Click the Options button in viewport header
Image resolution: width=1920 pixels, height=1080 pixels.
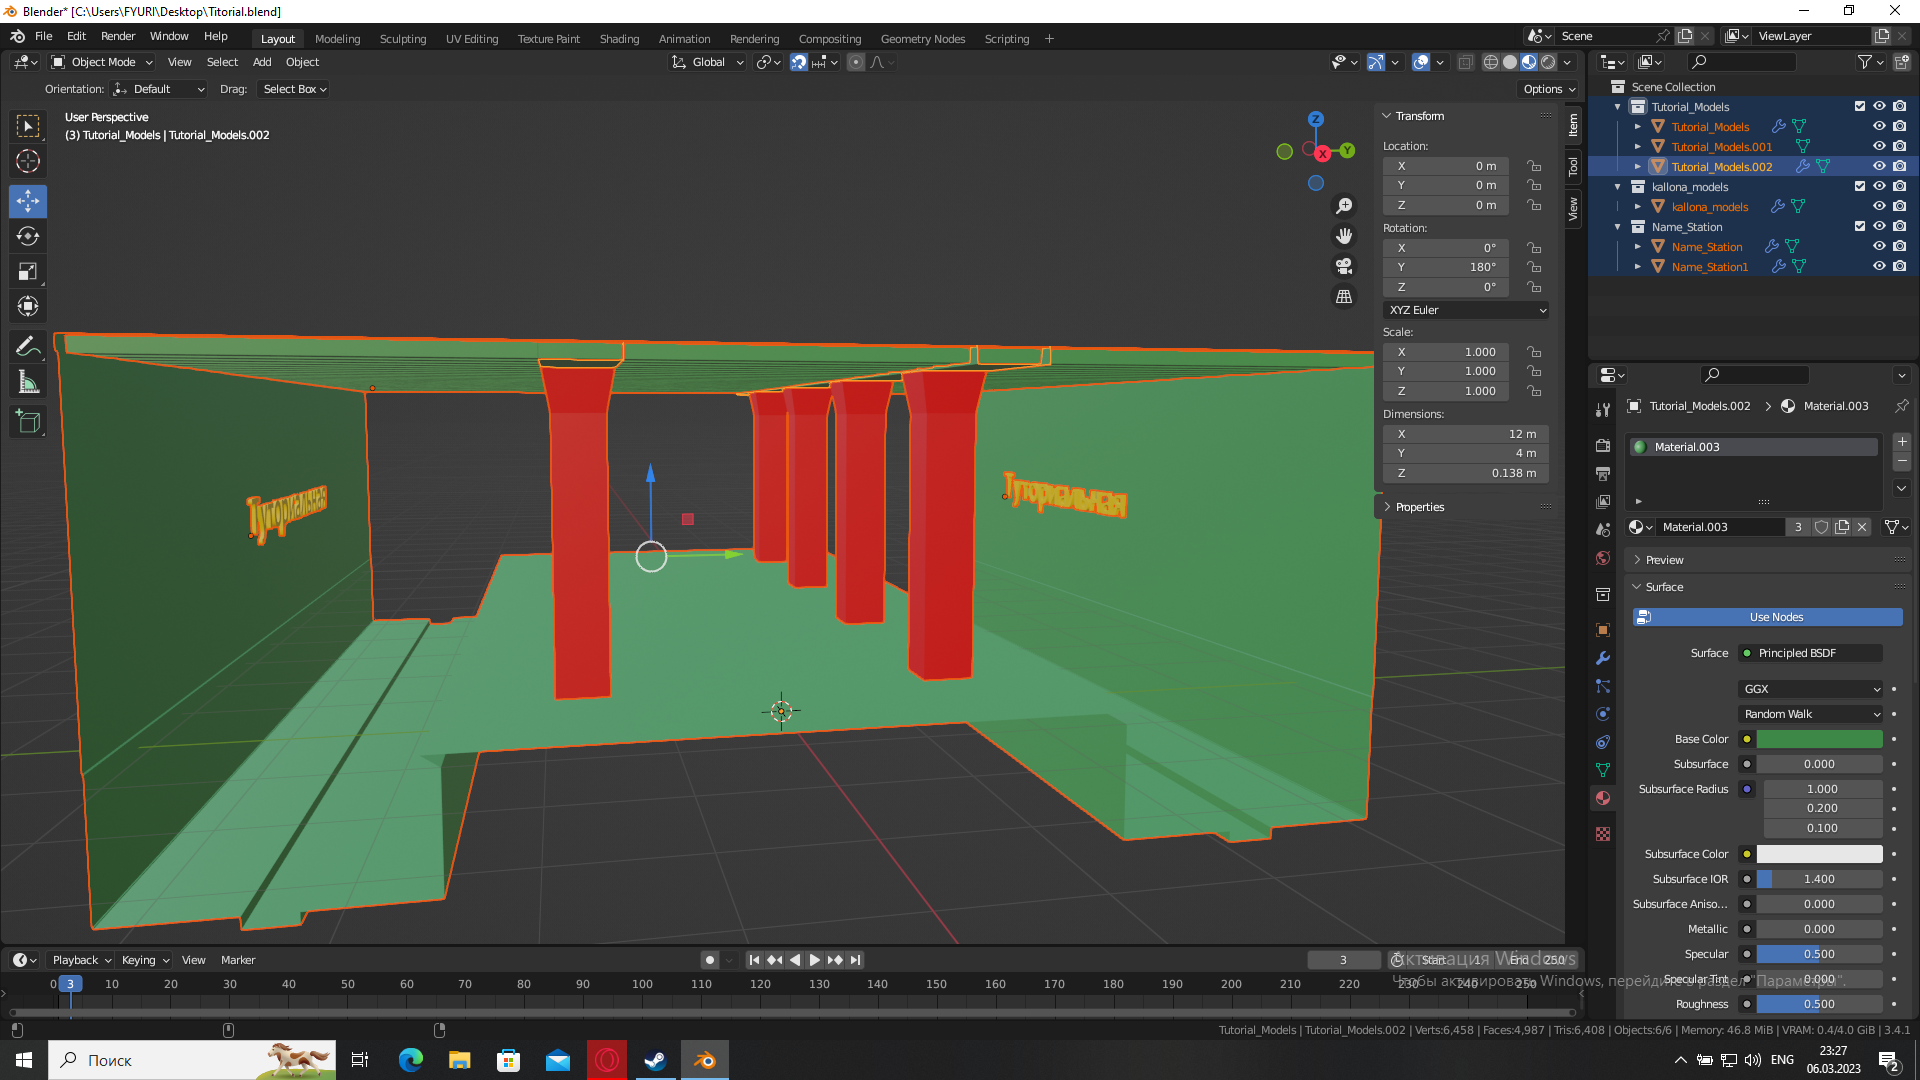[x=1548, y=89]
